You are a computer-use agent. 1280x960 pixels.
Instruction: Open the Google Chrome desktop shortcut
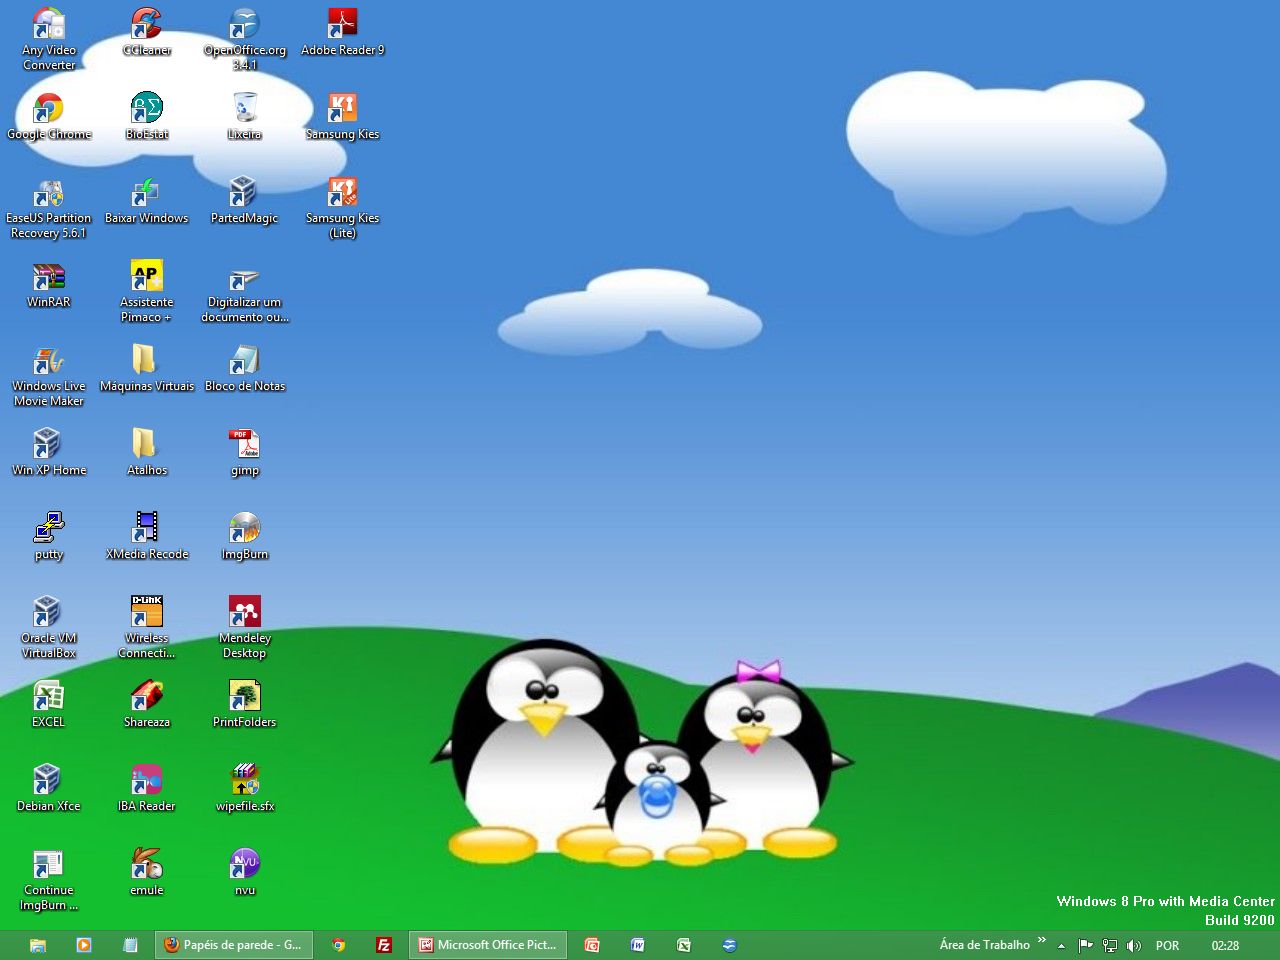point(48,108)
